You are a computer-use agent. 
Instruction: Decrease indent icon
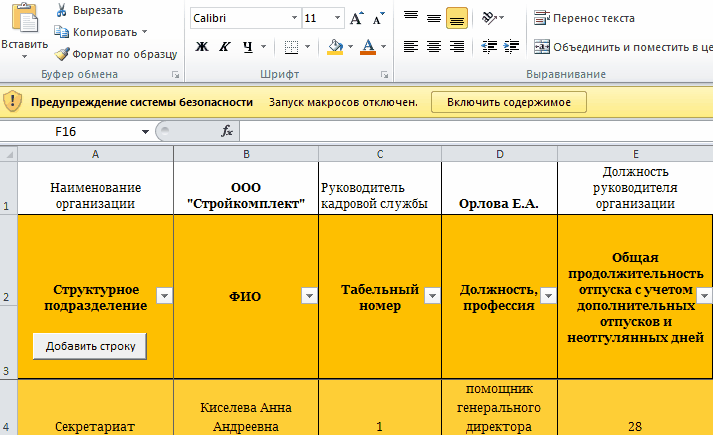(489, 46)
